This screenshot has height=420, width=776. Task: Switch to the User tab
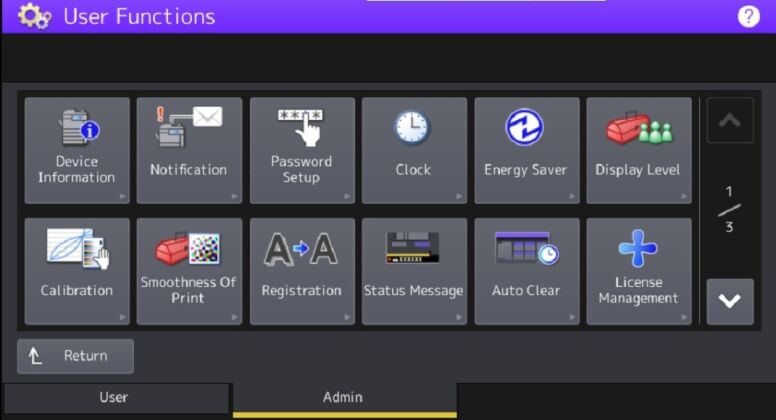[x=115, y=398]
